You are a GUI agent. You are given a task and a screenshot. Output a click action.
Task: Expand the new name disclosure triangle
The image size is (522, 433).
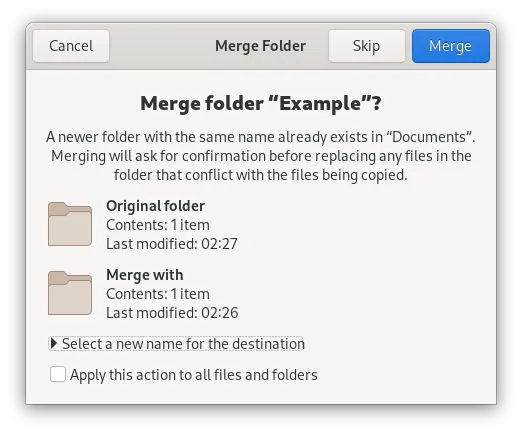point(54,343)
